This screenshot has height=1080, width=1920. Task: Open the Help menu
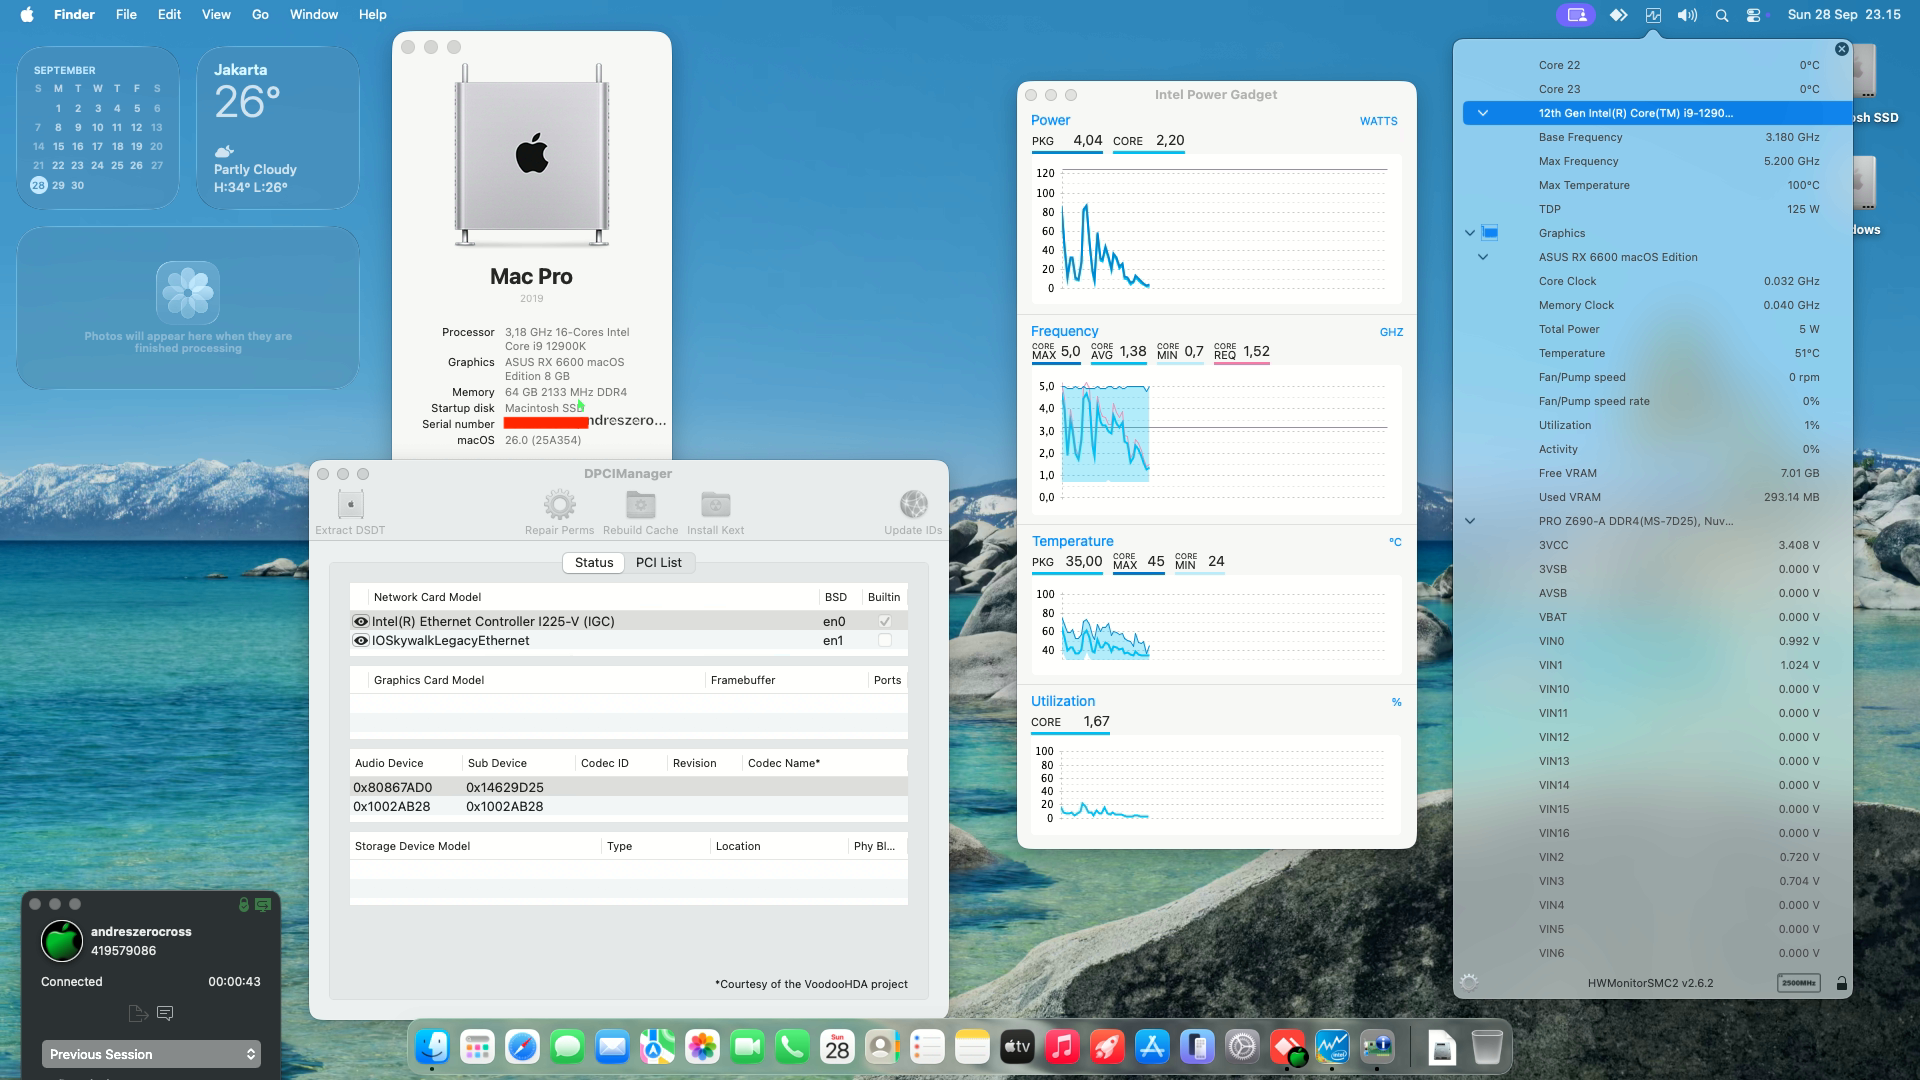tap(373, 15)
